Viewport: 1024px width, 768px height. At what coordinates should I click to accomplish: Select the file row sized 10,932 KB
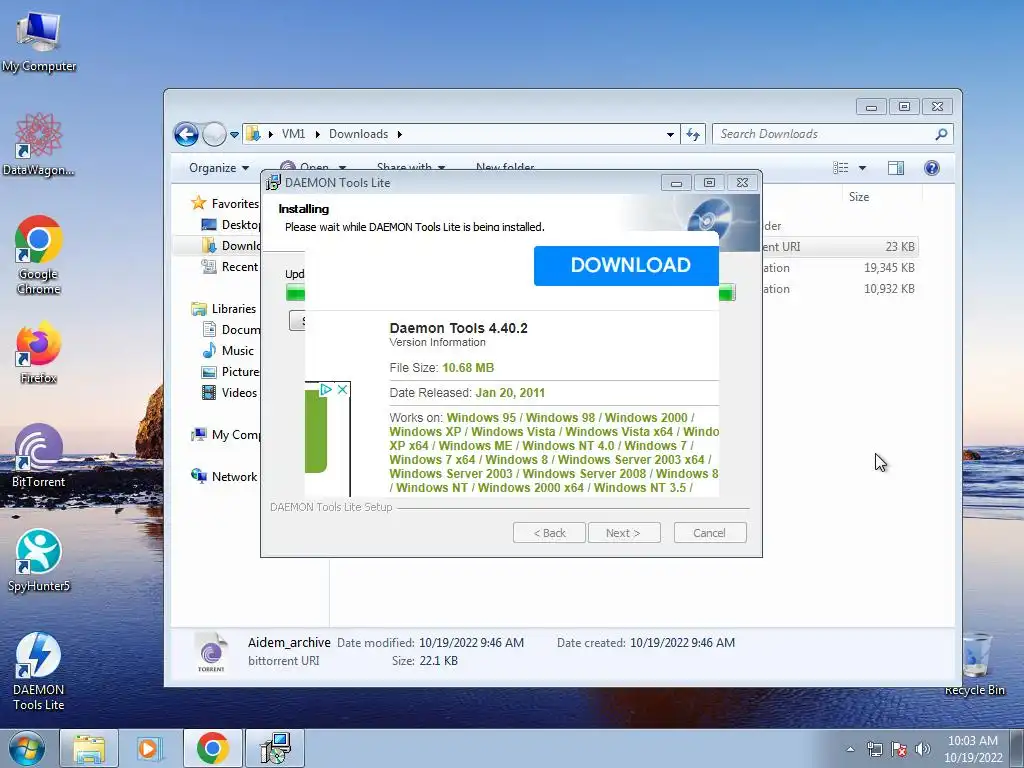pos(840,289)
